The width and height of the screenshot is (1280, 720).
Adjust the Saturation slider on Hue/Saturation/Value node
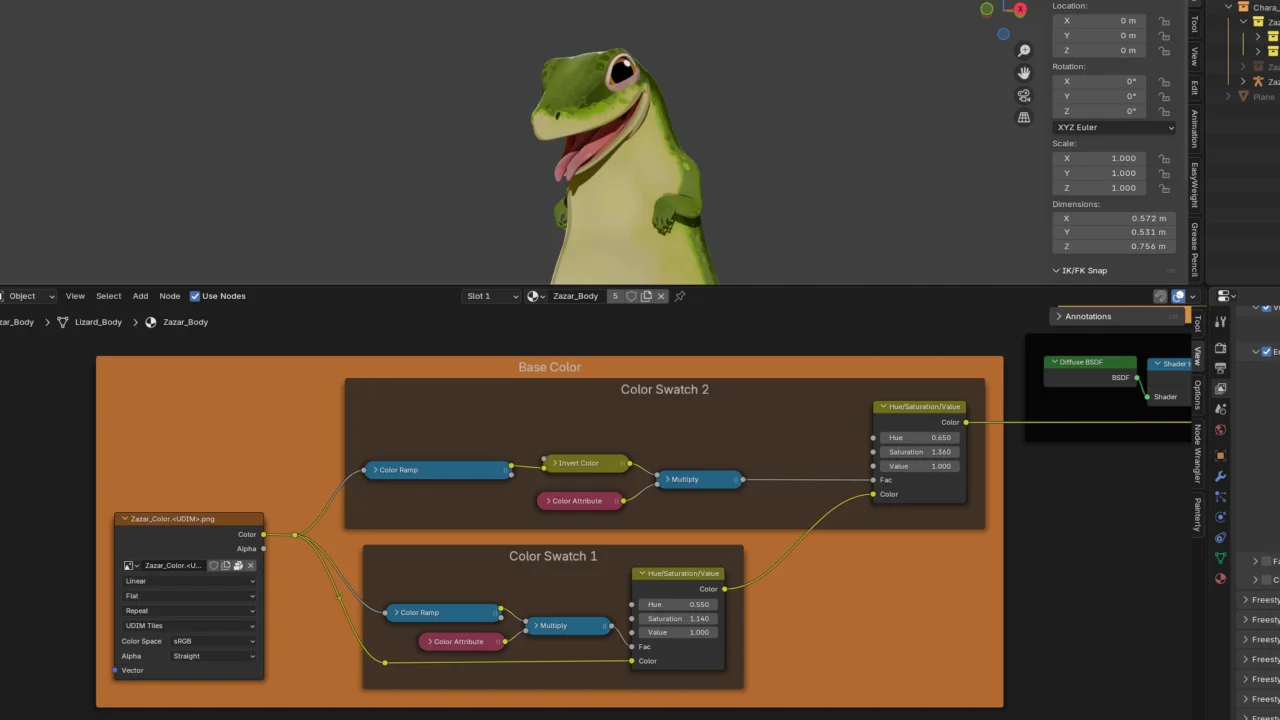tap(918, 451)
